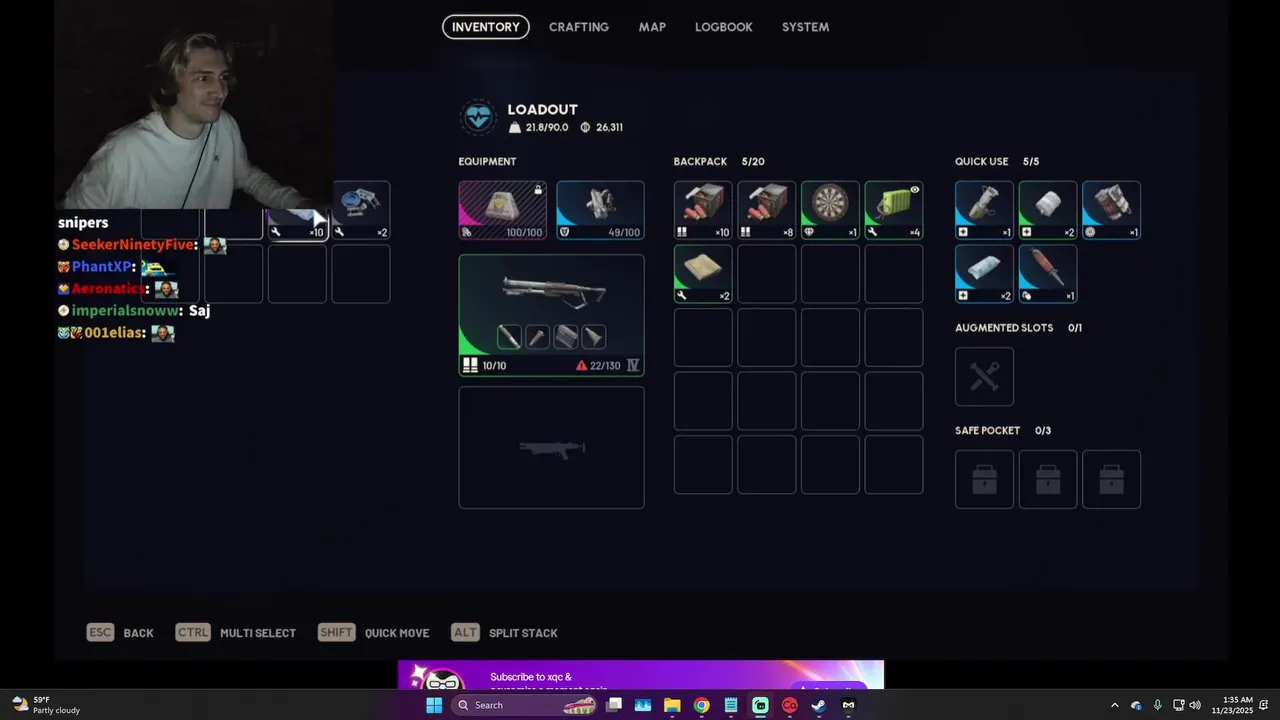The height and width of the screenshot is (720, 1280).
Task: Expand the system tray hidden icons chevron
Action: pyautogui.click(x=1115, y=705)
